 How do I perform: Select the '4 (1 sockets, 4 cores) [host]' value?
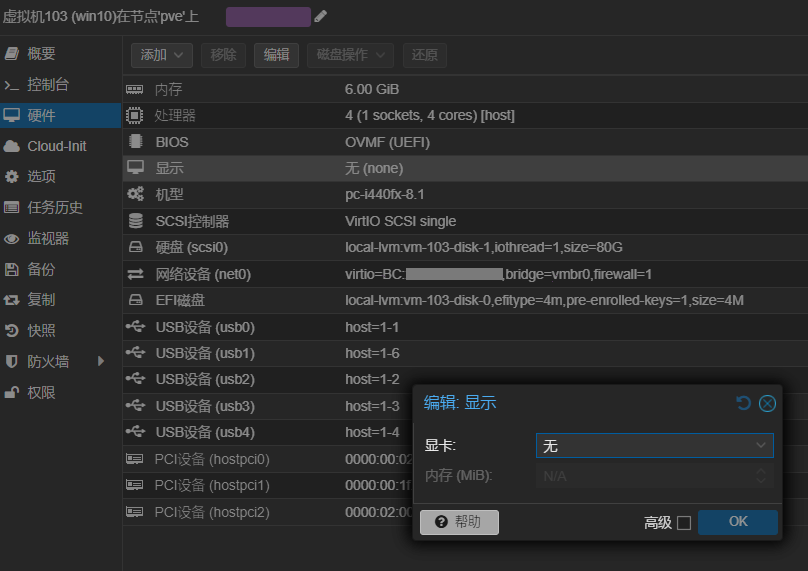click(430, 115)
